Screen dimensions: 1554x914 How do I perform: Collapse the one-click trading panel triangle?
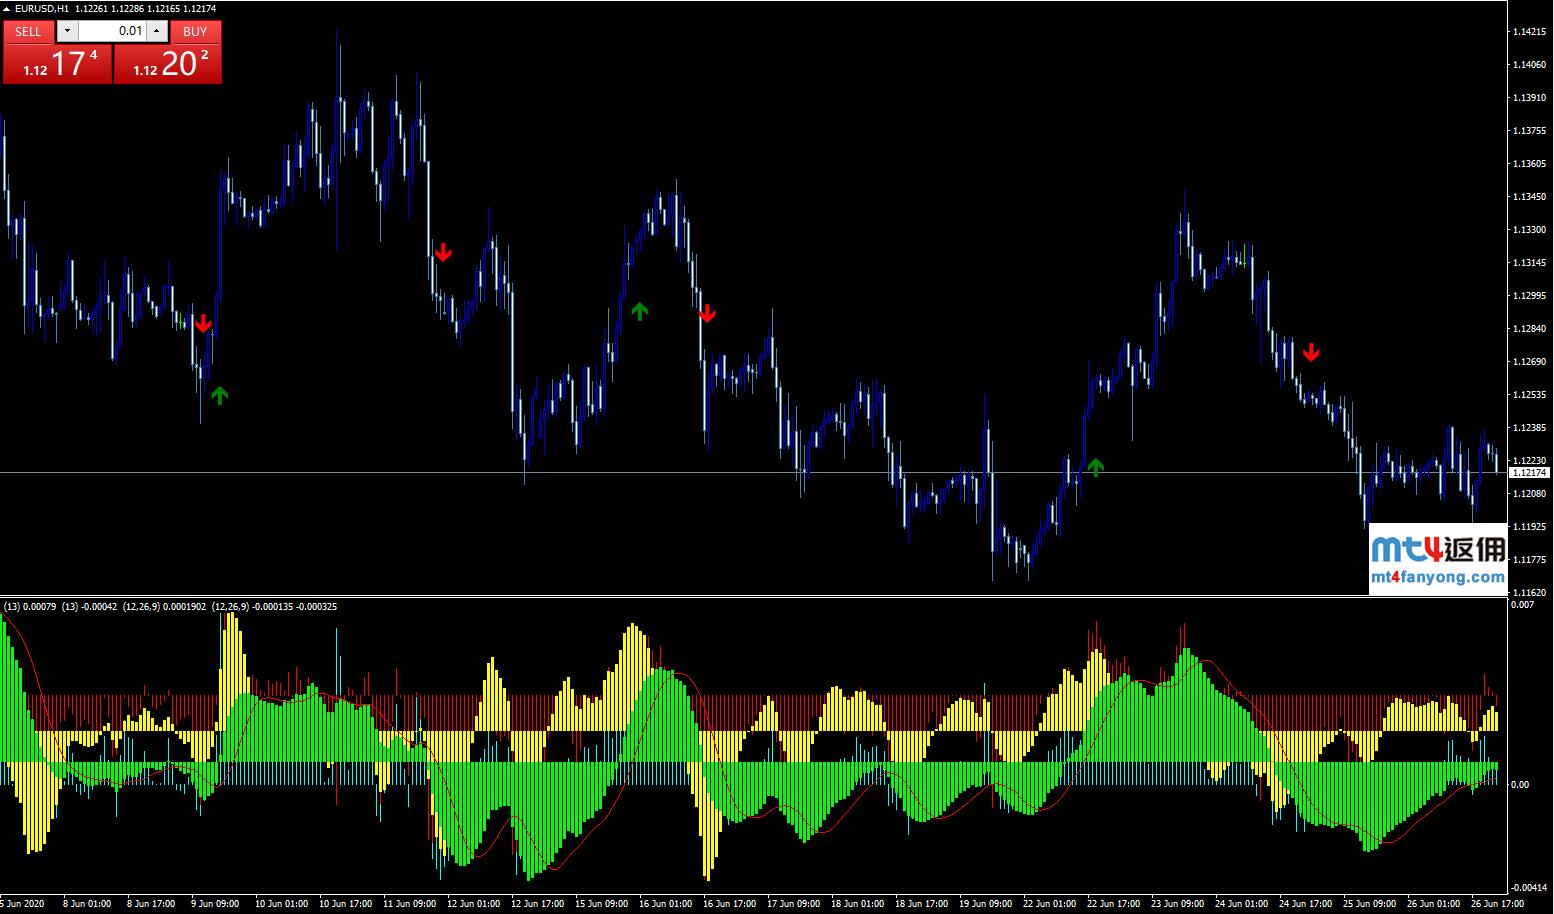pos(6,8)
